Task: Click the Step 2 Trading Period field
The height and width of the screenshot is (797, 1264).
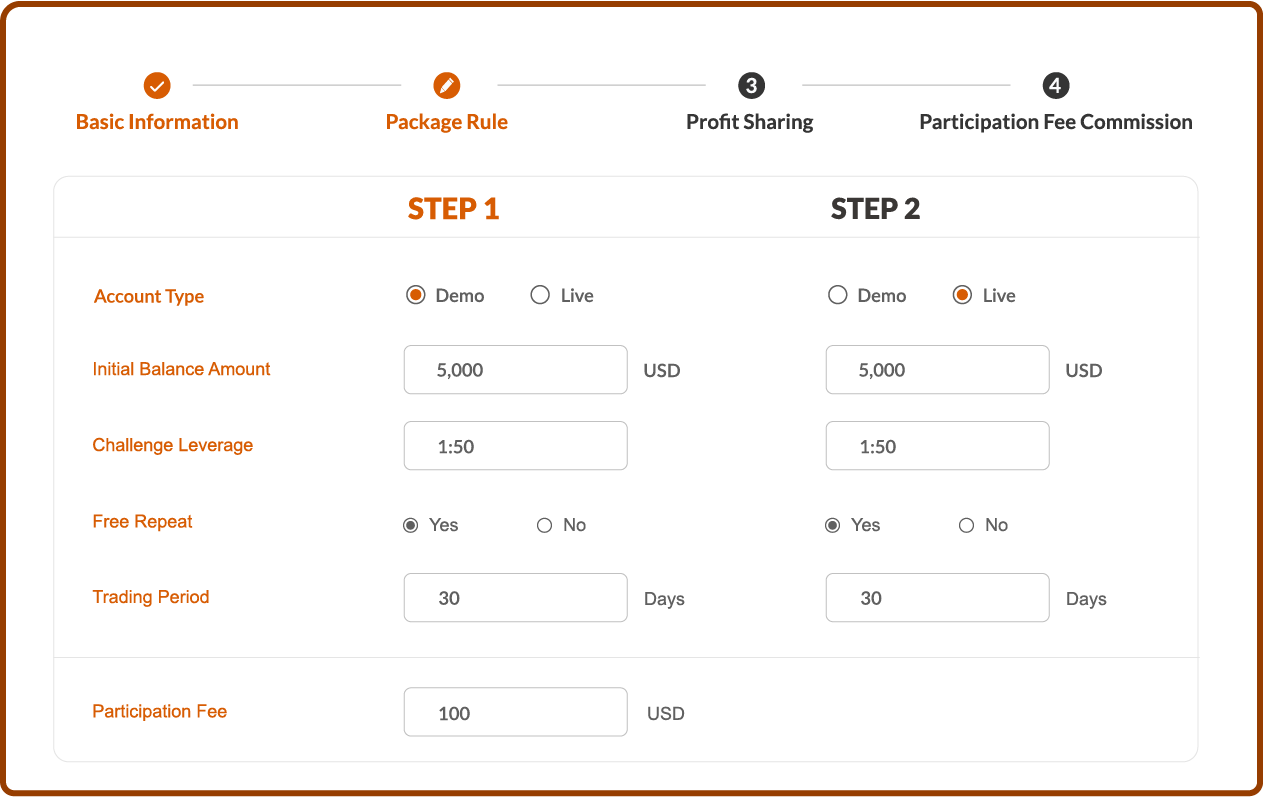Action: (x=937, y=598)
